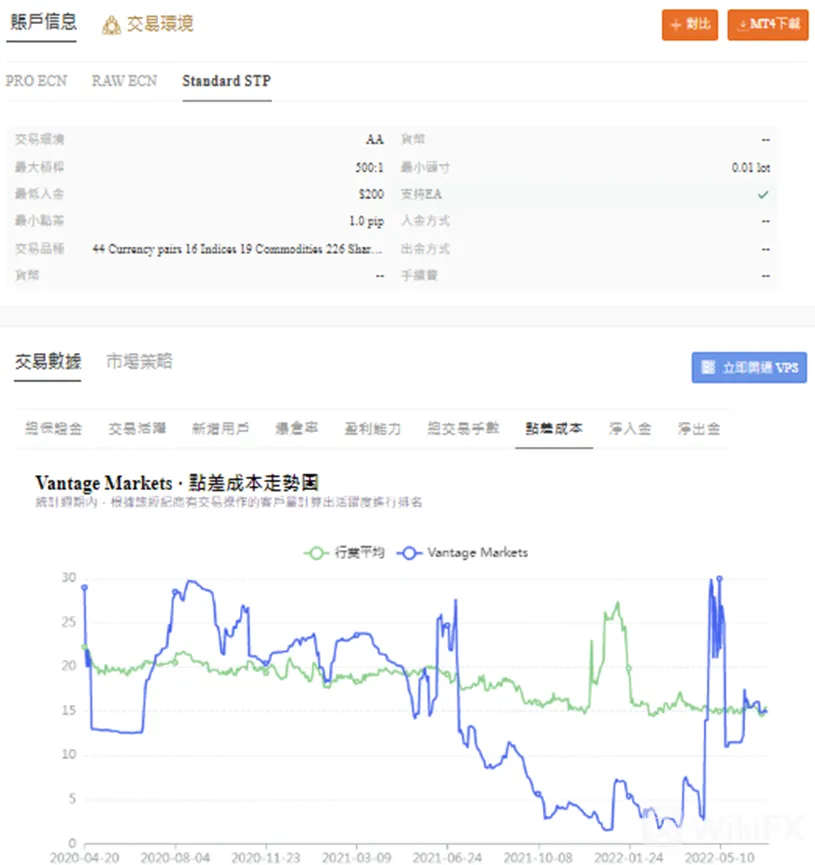Click the 立即開通 VPS button

[749, 367]
